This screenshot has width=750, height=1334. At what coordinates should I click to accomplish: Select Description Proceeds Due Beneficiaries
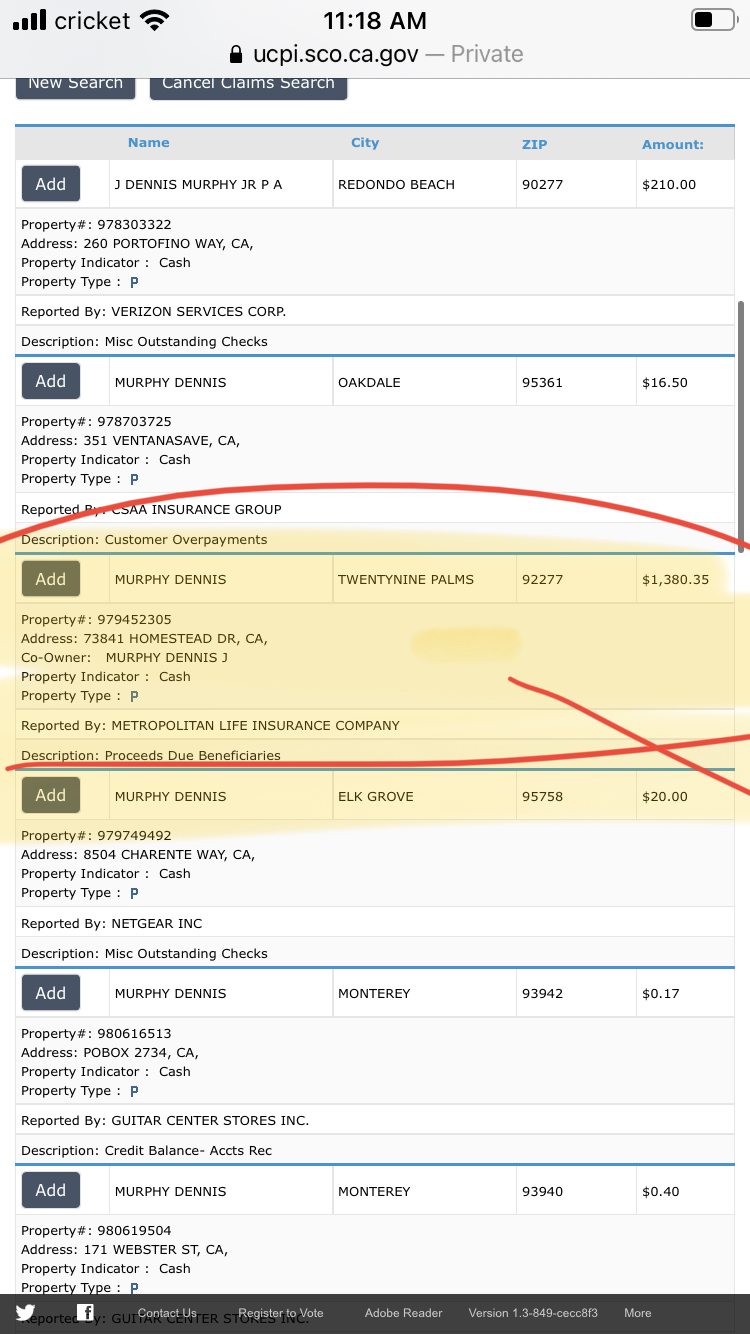(151, 755)
